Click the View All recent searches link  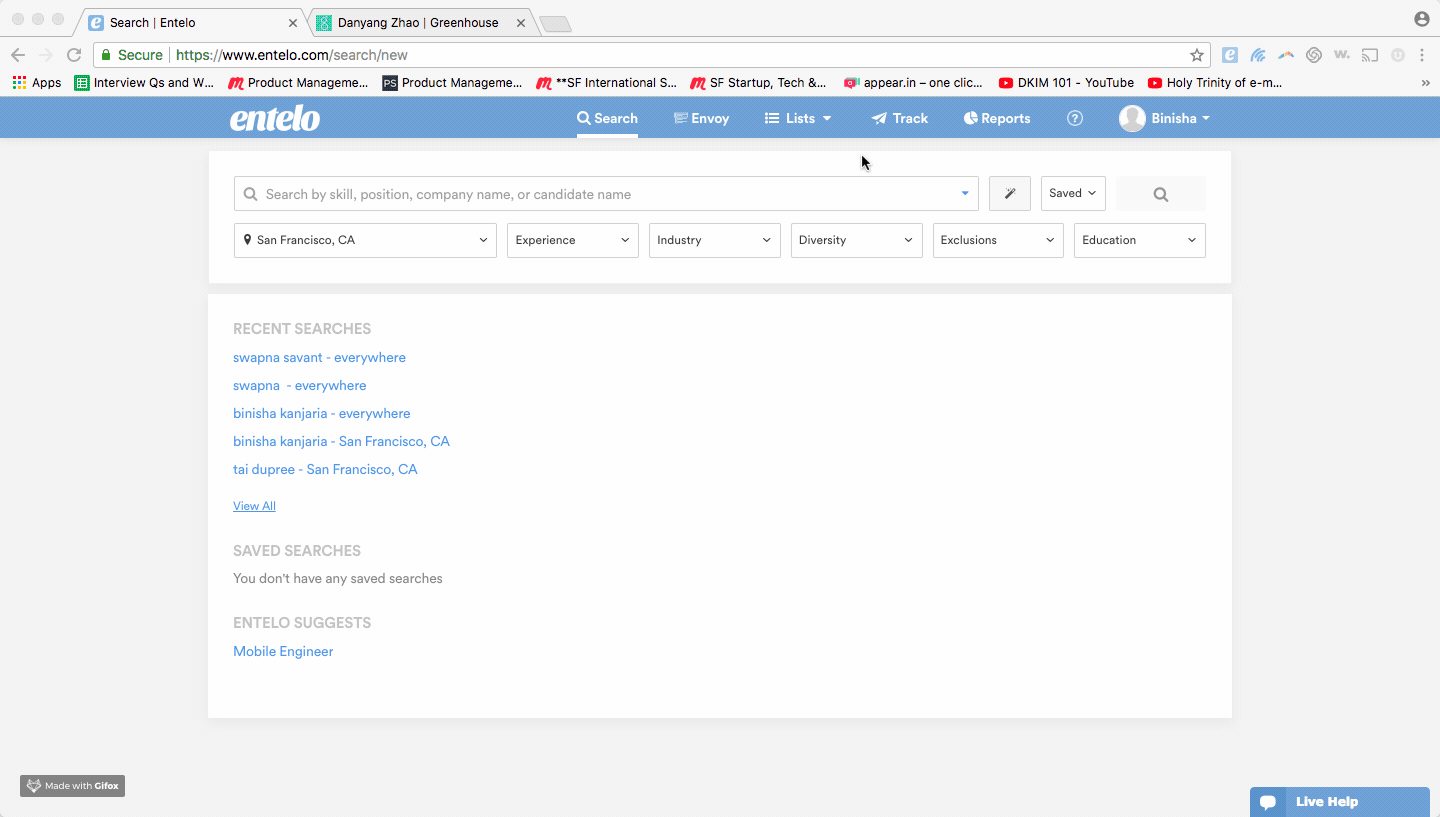(x=254, y=506)
